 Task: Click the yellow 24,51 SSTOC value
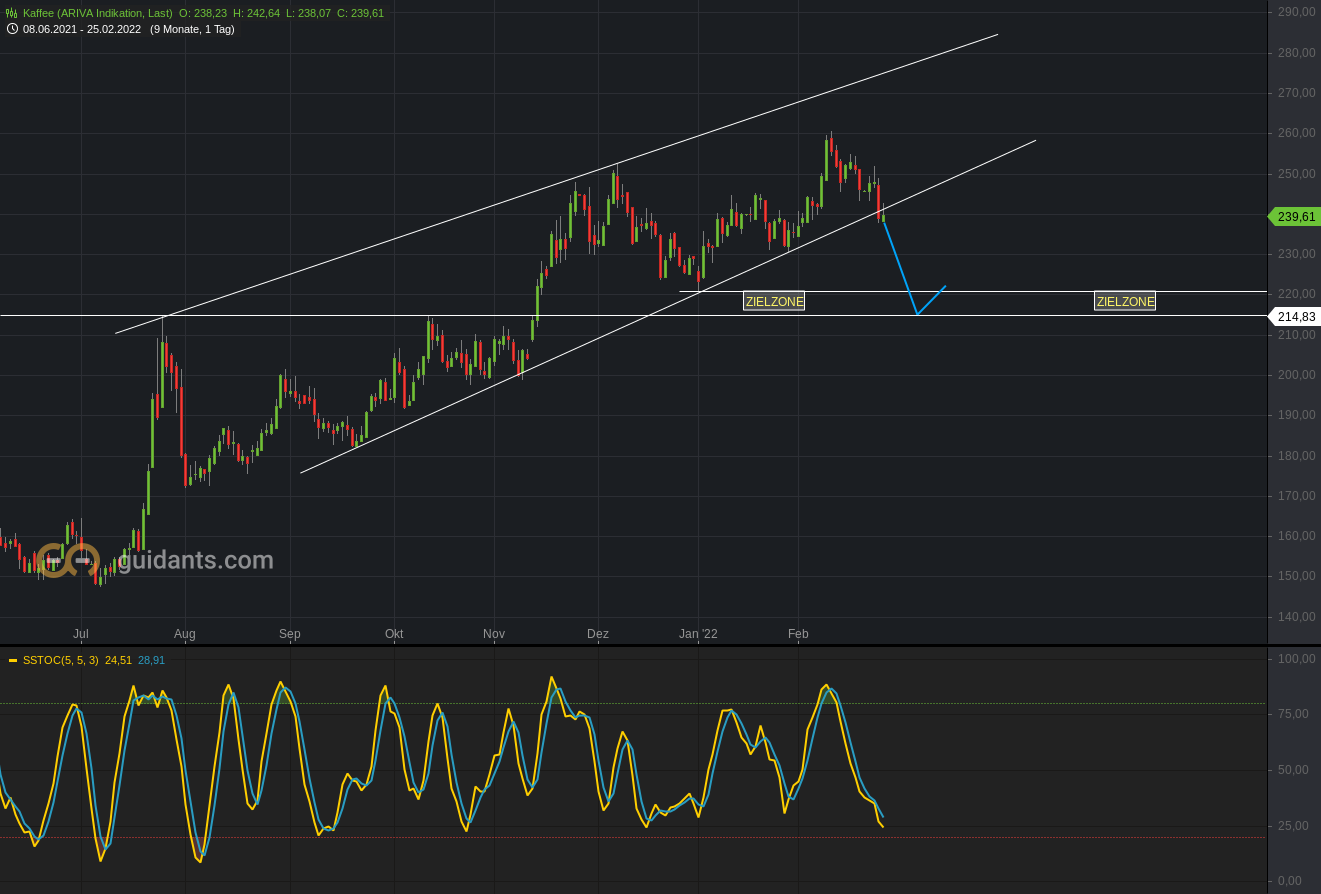[x=118, y=660]
